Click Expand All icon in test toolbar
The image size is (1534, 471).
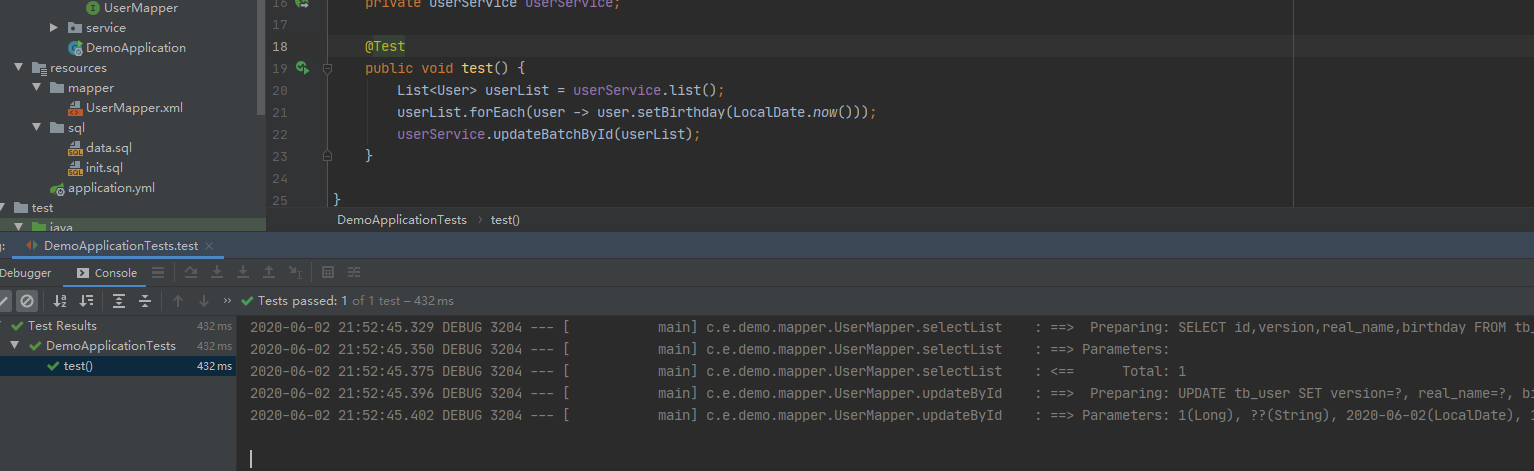point(119,301)
